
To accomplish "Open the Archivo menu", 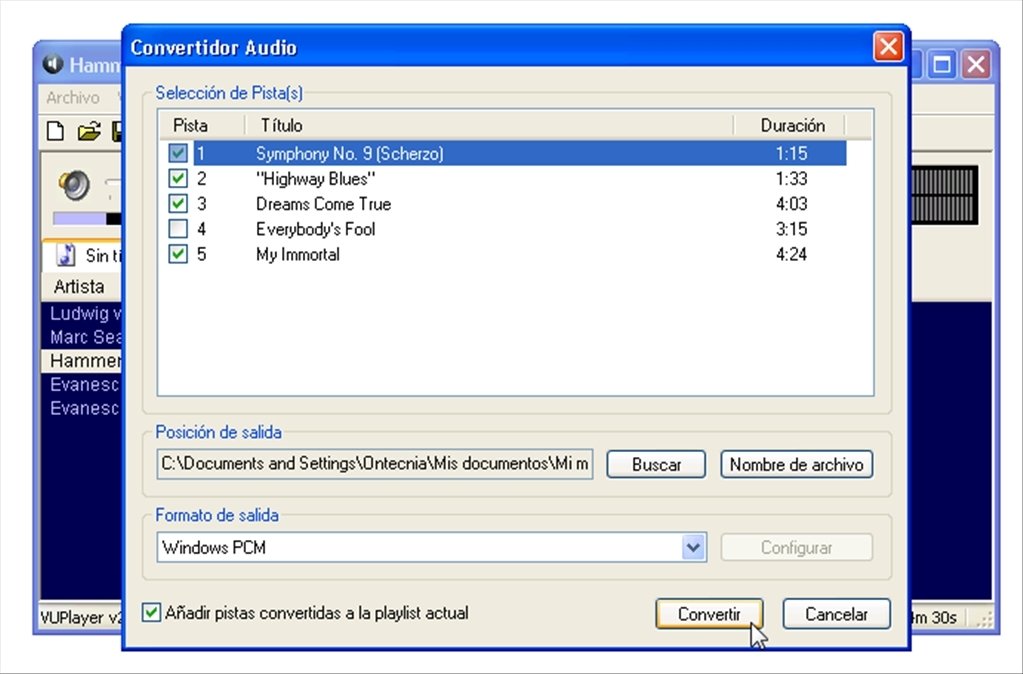I will (73, 98).
